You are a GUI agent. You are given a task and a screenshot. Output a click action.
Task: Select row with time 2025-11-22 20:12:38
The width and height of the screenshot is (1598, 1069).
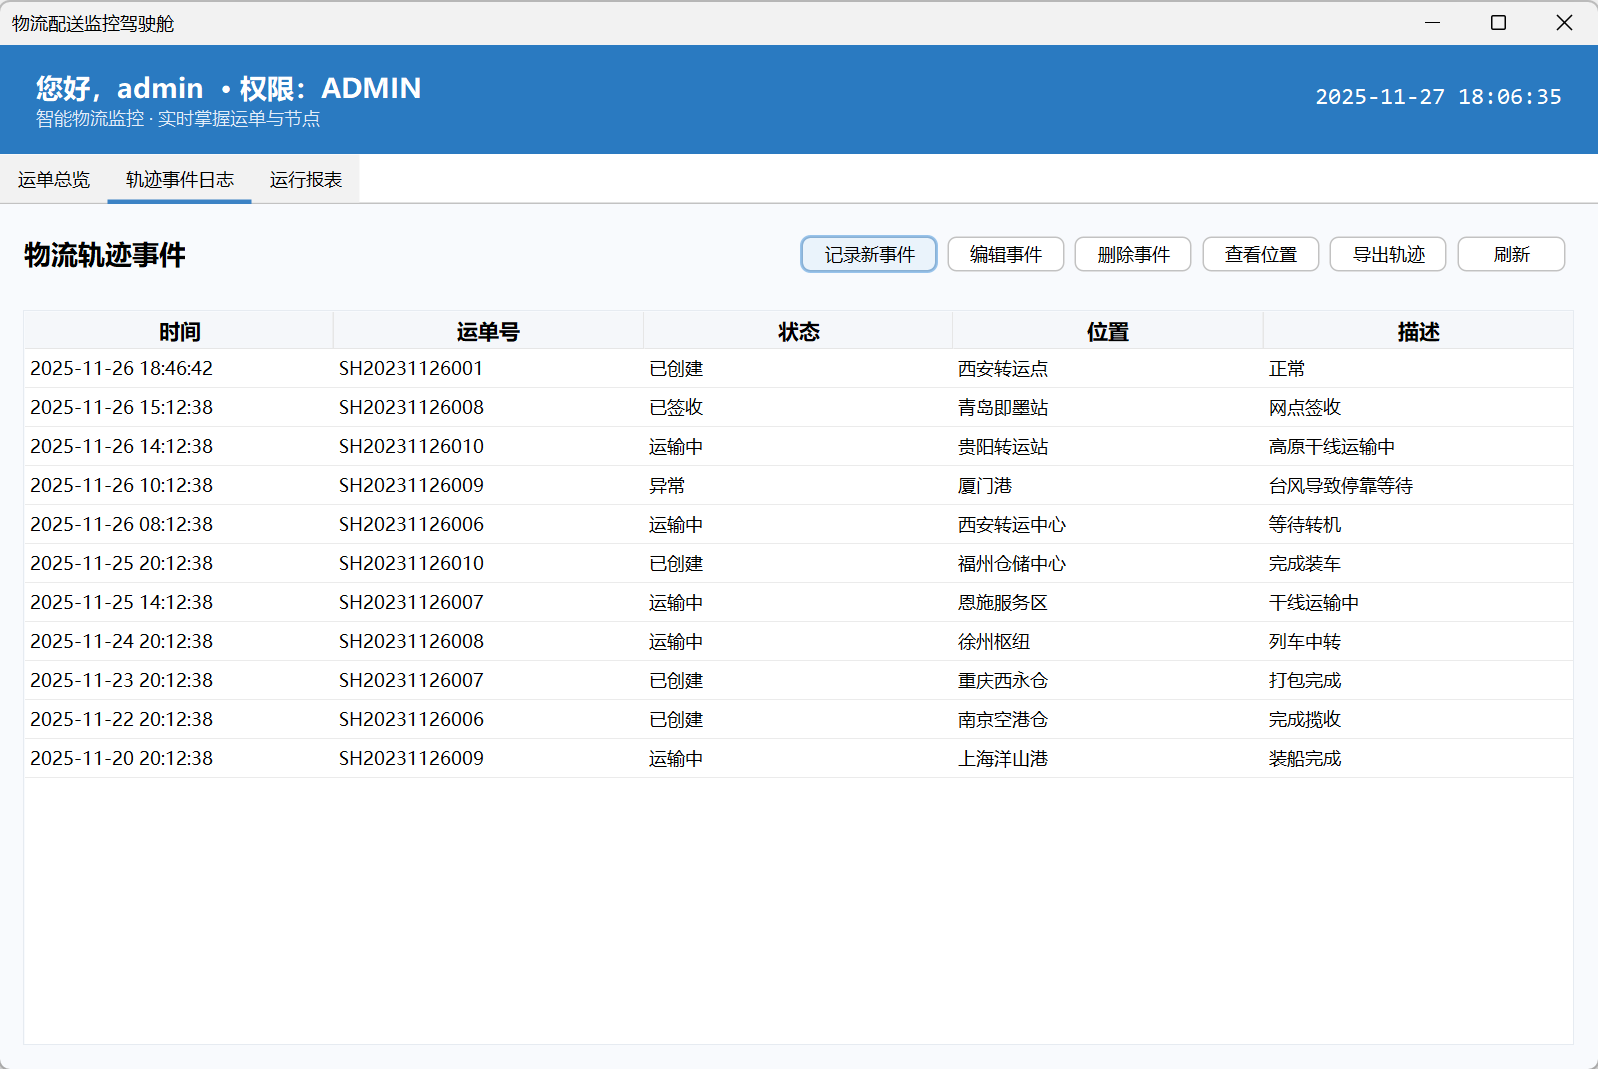[798, 719]
